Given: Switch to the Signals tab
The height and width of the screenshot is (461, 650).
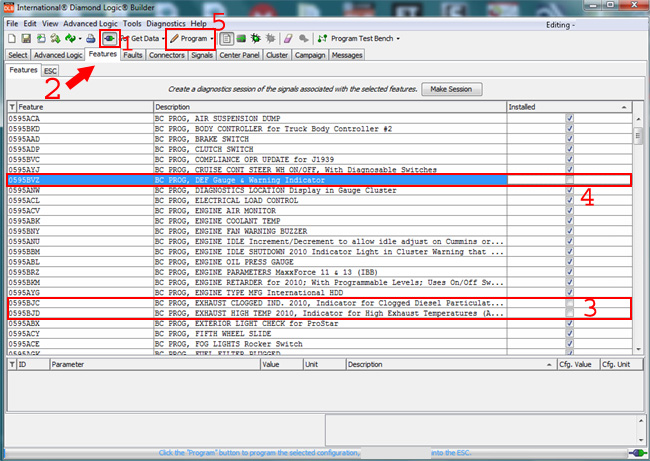Looking at the screenshot, I should pos(202,55).
